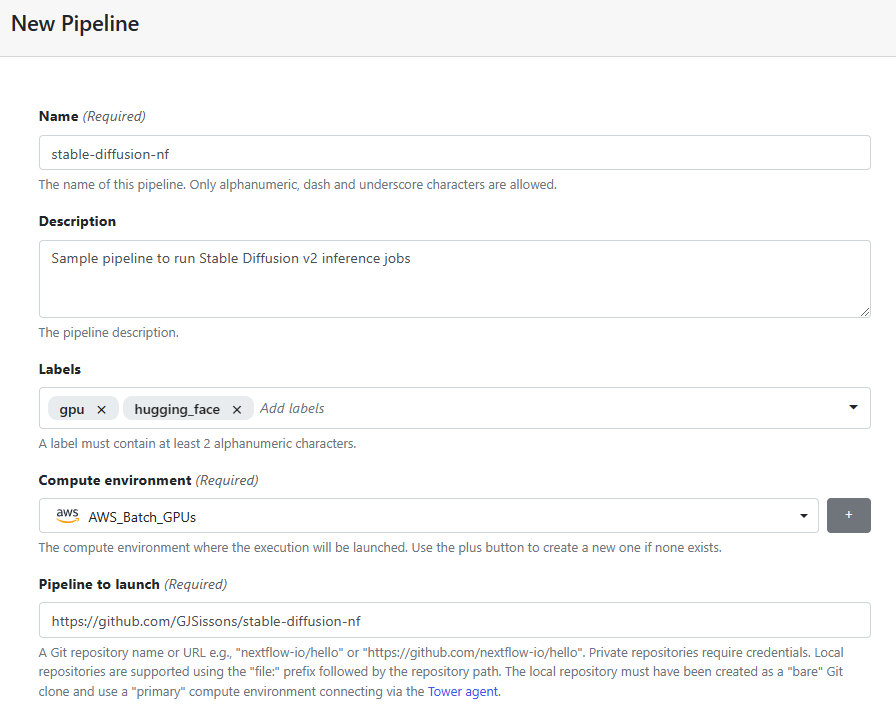
Task: Click into the Description text area
Action: click(x=455, y=279)
